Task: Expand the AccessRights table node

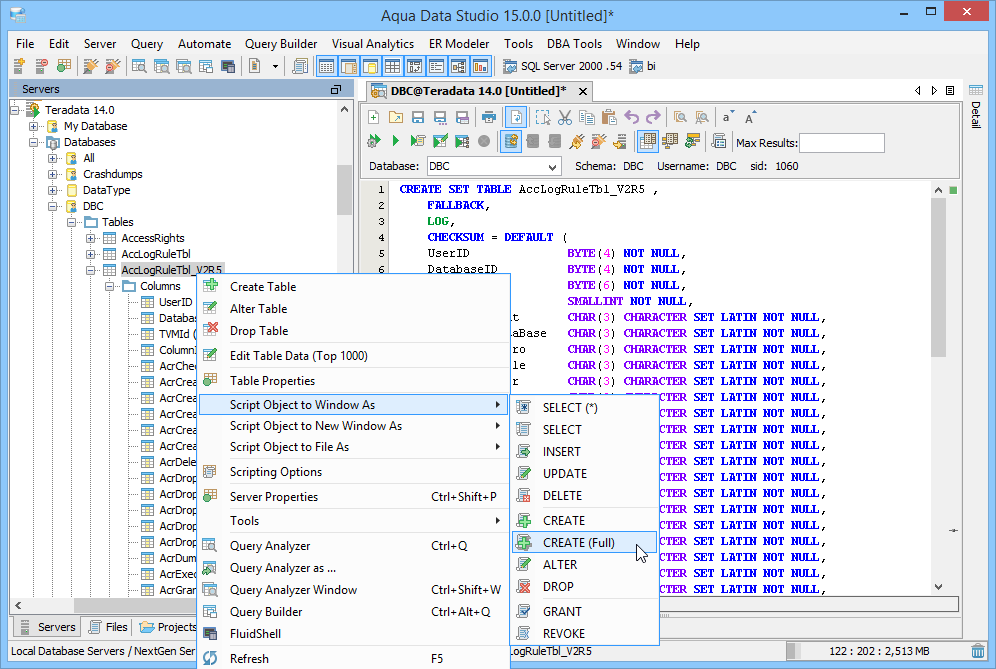Action: [x=91, y=238]
